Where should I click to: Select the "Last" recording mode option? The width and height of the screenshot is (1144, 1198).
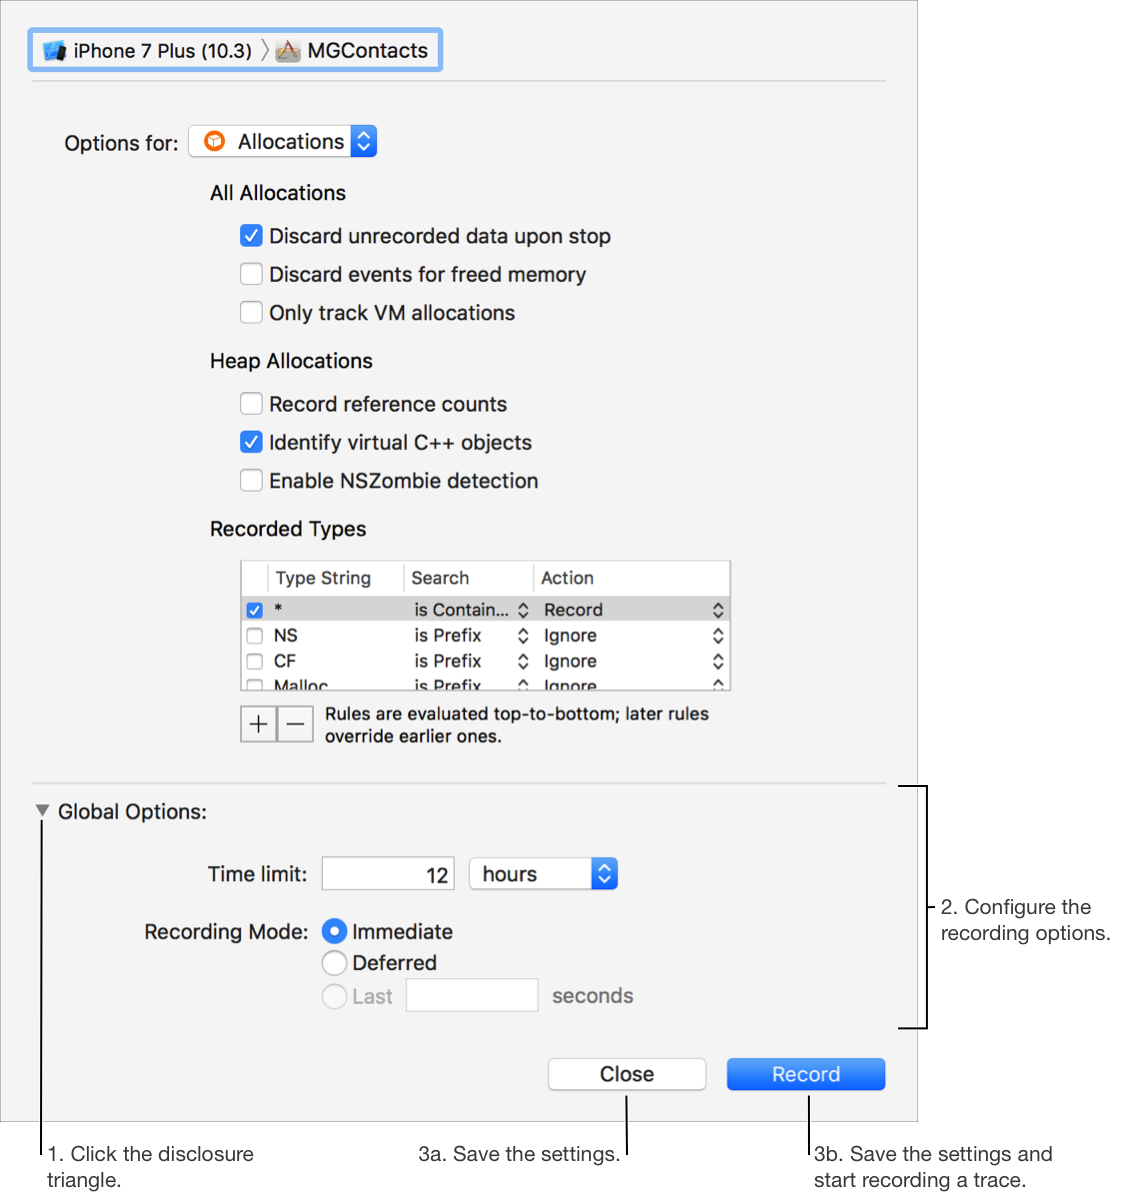[334, 995]
